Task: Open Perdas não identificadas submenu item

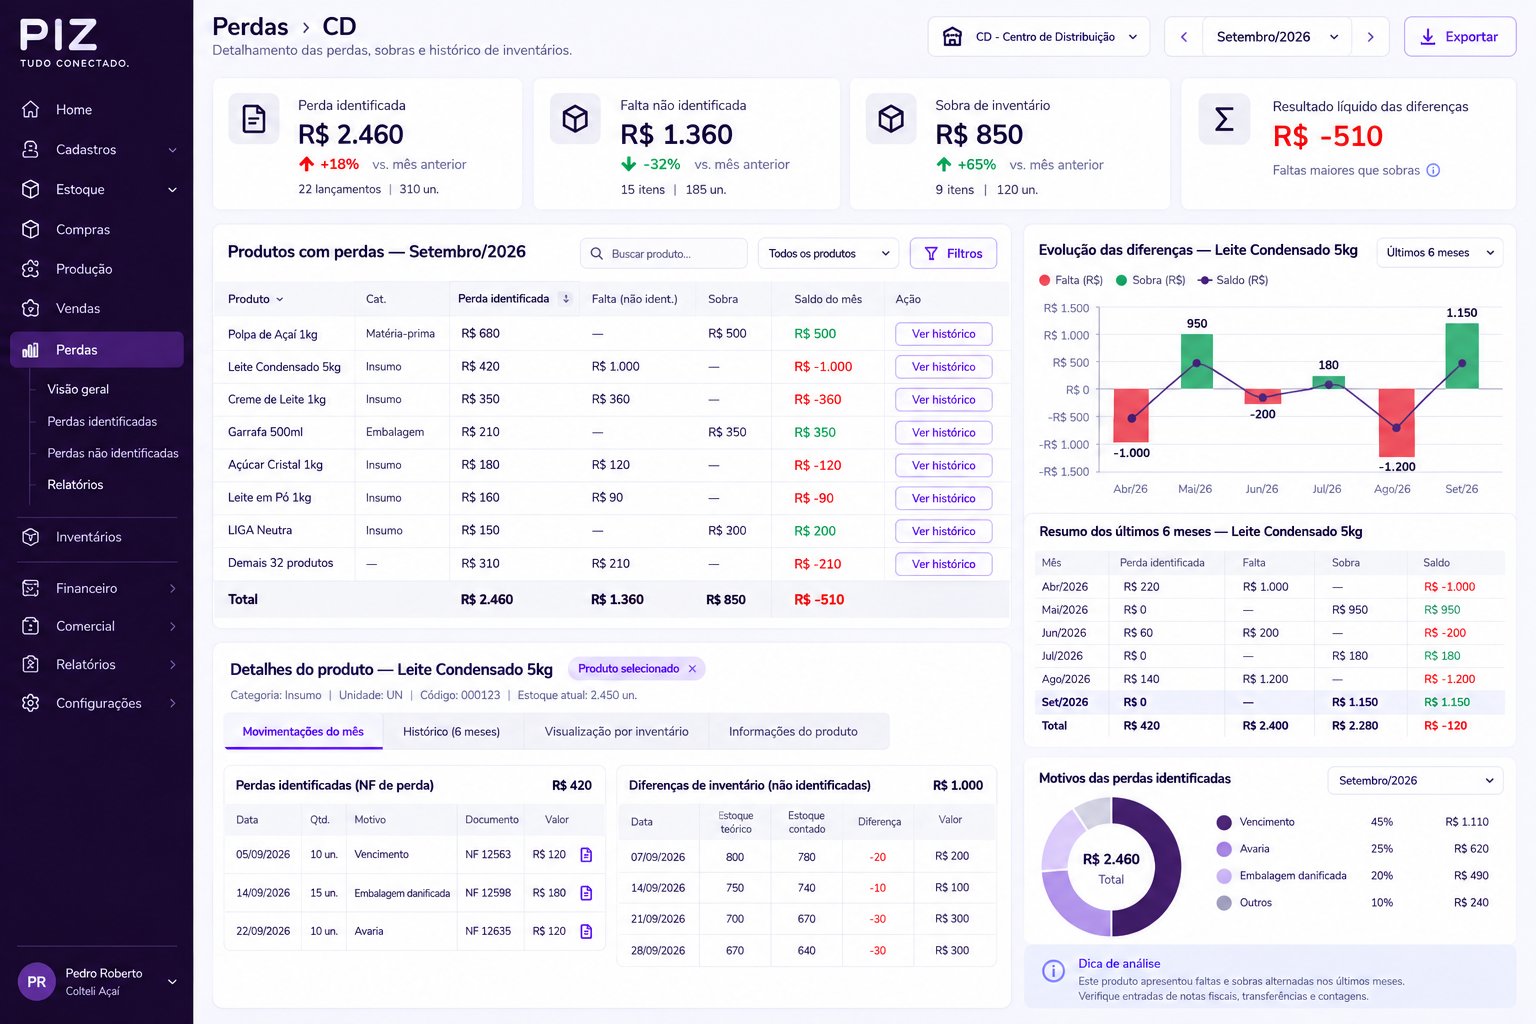Action: coord(113,453)
